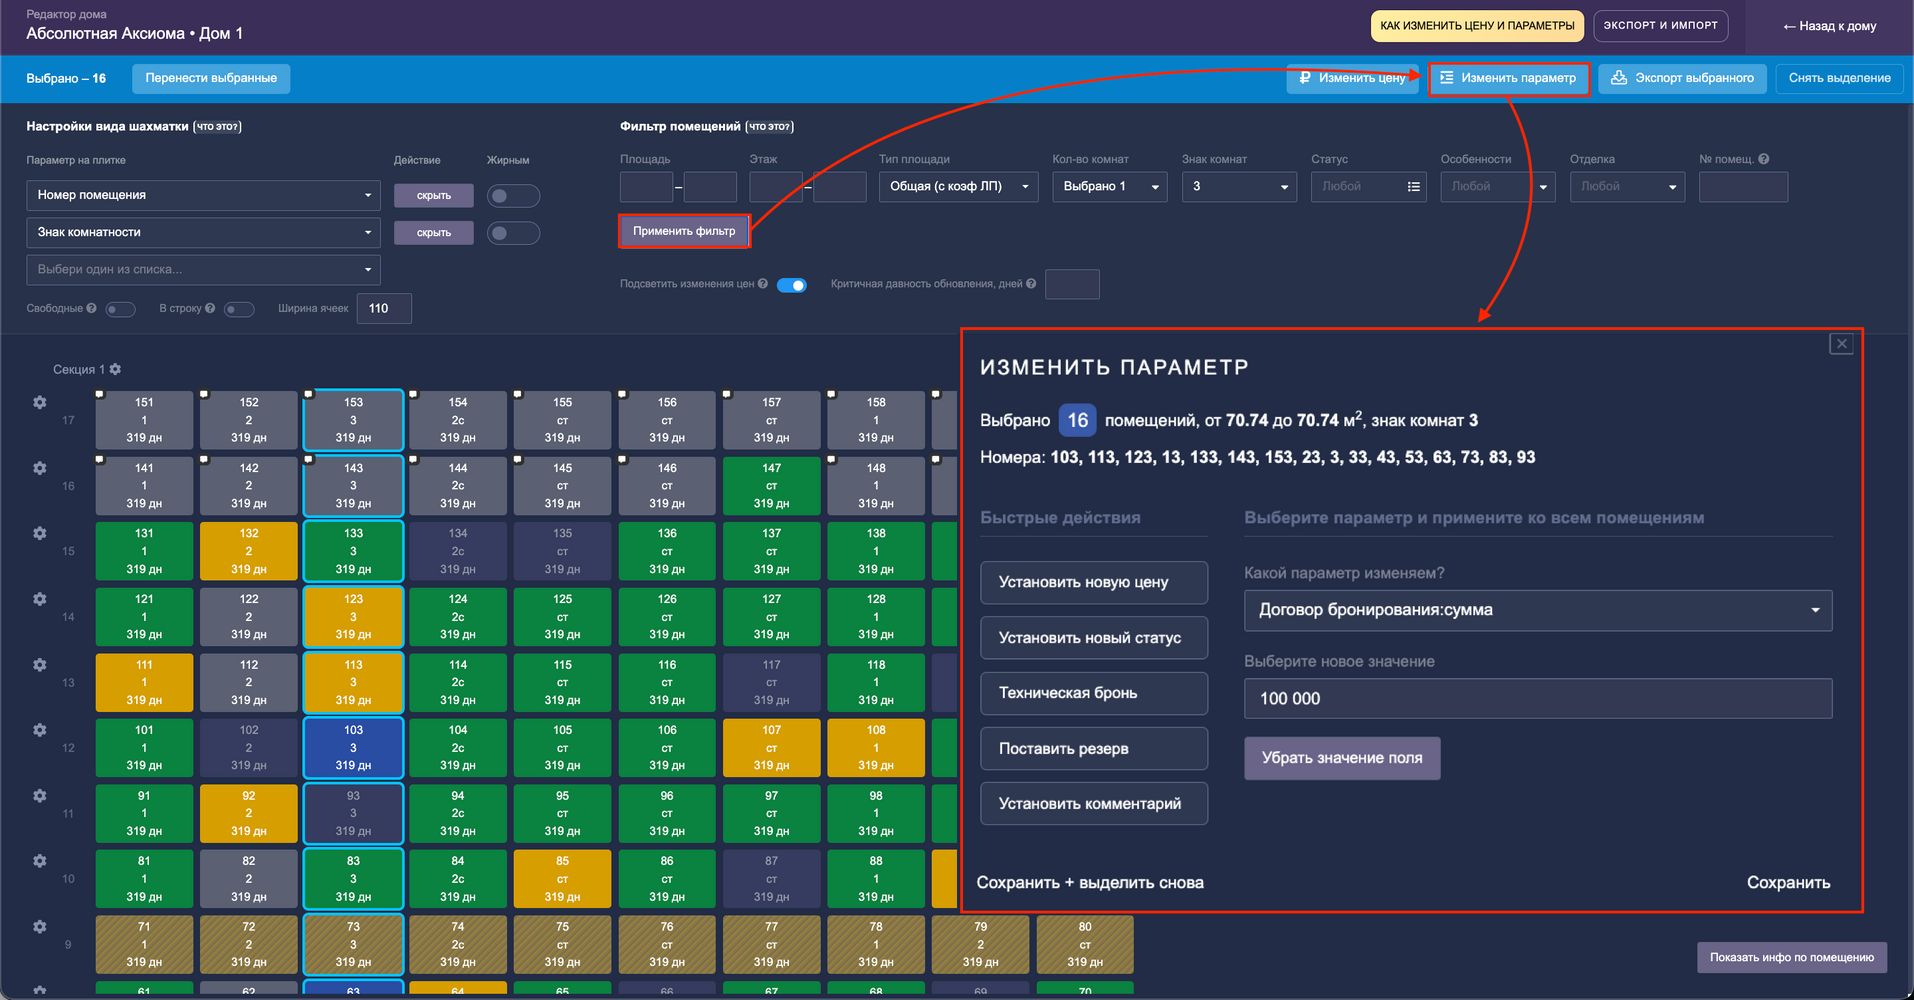Disable Подсветить изменения цен toggle
This screenshot has height=1000, width=1914.
tap(792, 285)
